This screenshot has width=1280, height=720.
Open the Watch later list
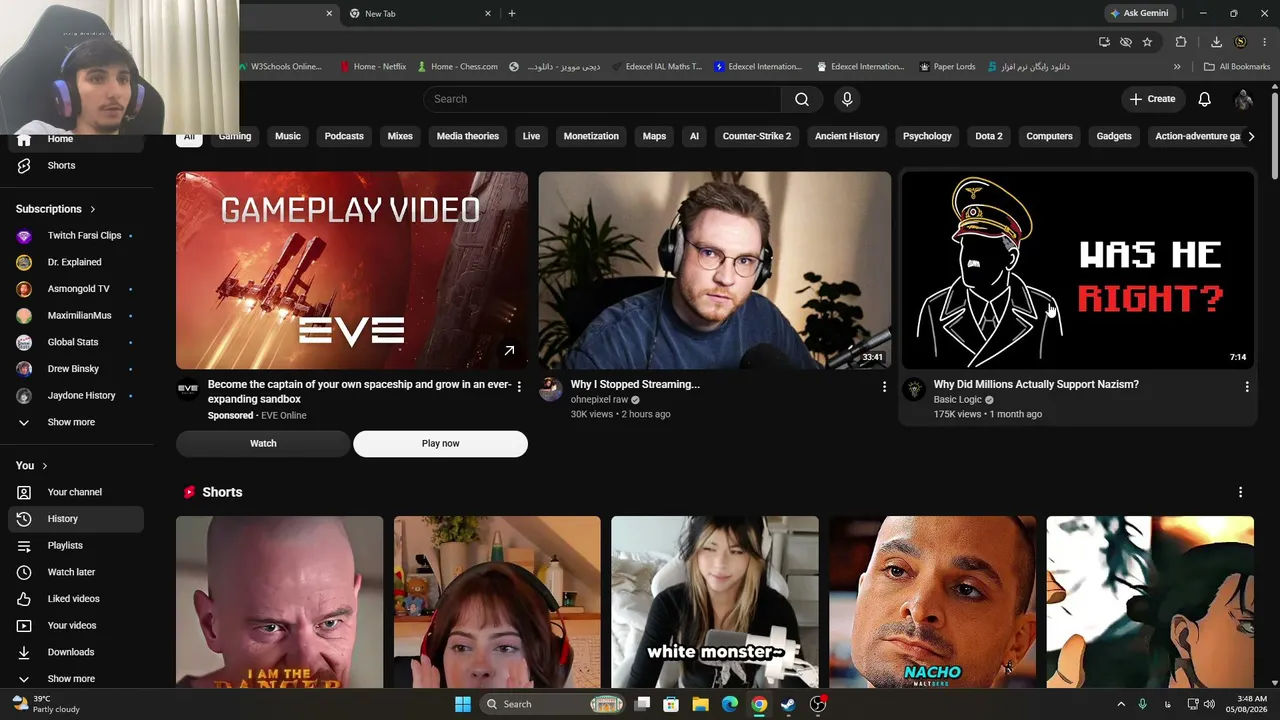click(76, 572)
